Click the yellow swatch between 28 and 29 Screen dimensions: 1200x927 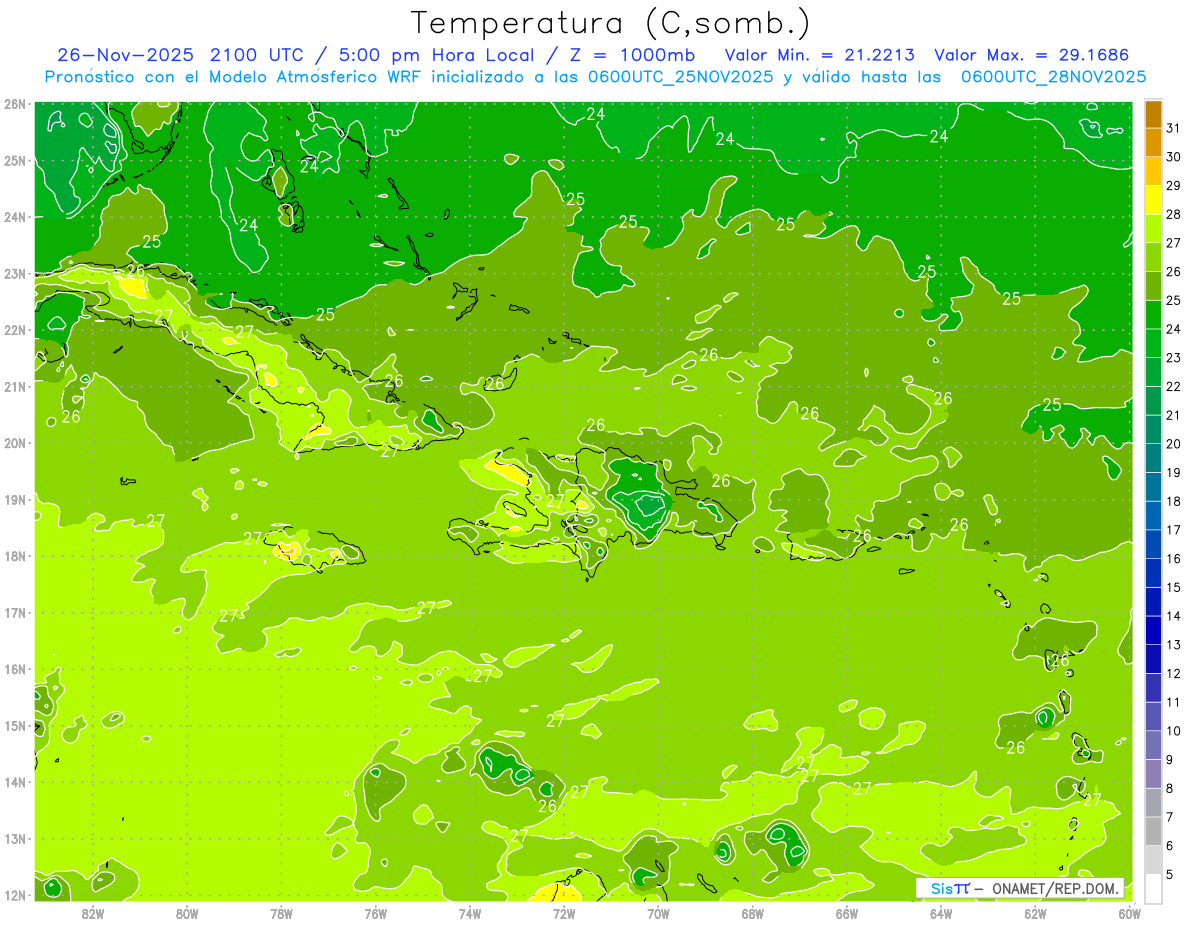pyautogui.click(x=1153, y=200)
